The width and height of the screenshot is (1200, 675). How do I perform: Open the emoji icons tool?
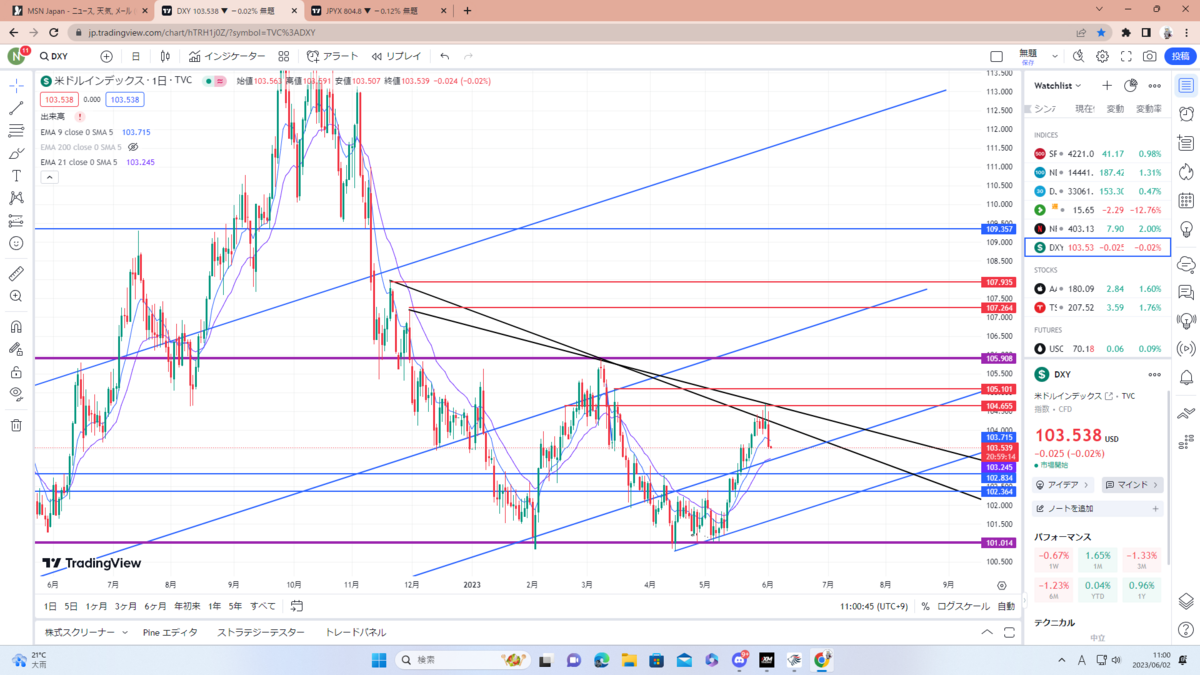tap(16, 243)
